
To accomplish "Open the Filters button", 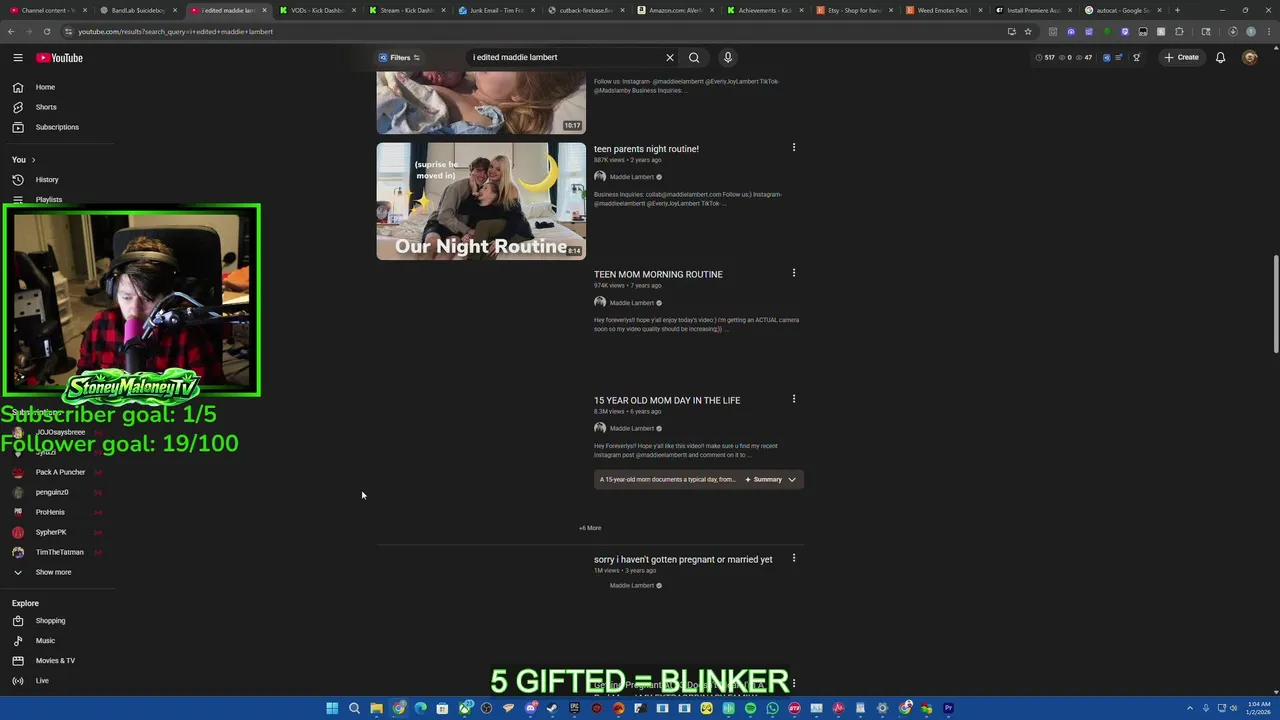I will click(x=399, y=57).
